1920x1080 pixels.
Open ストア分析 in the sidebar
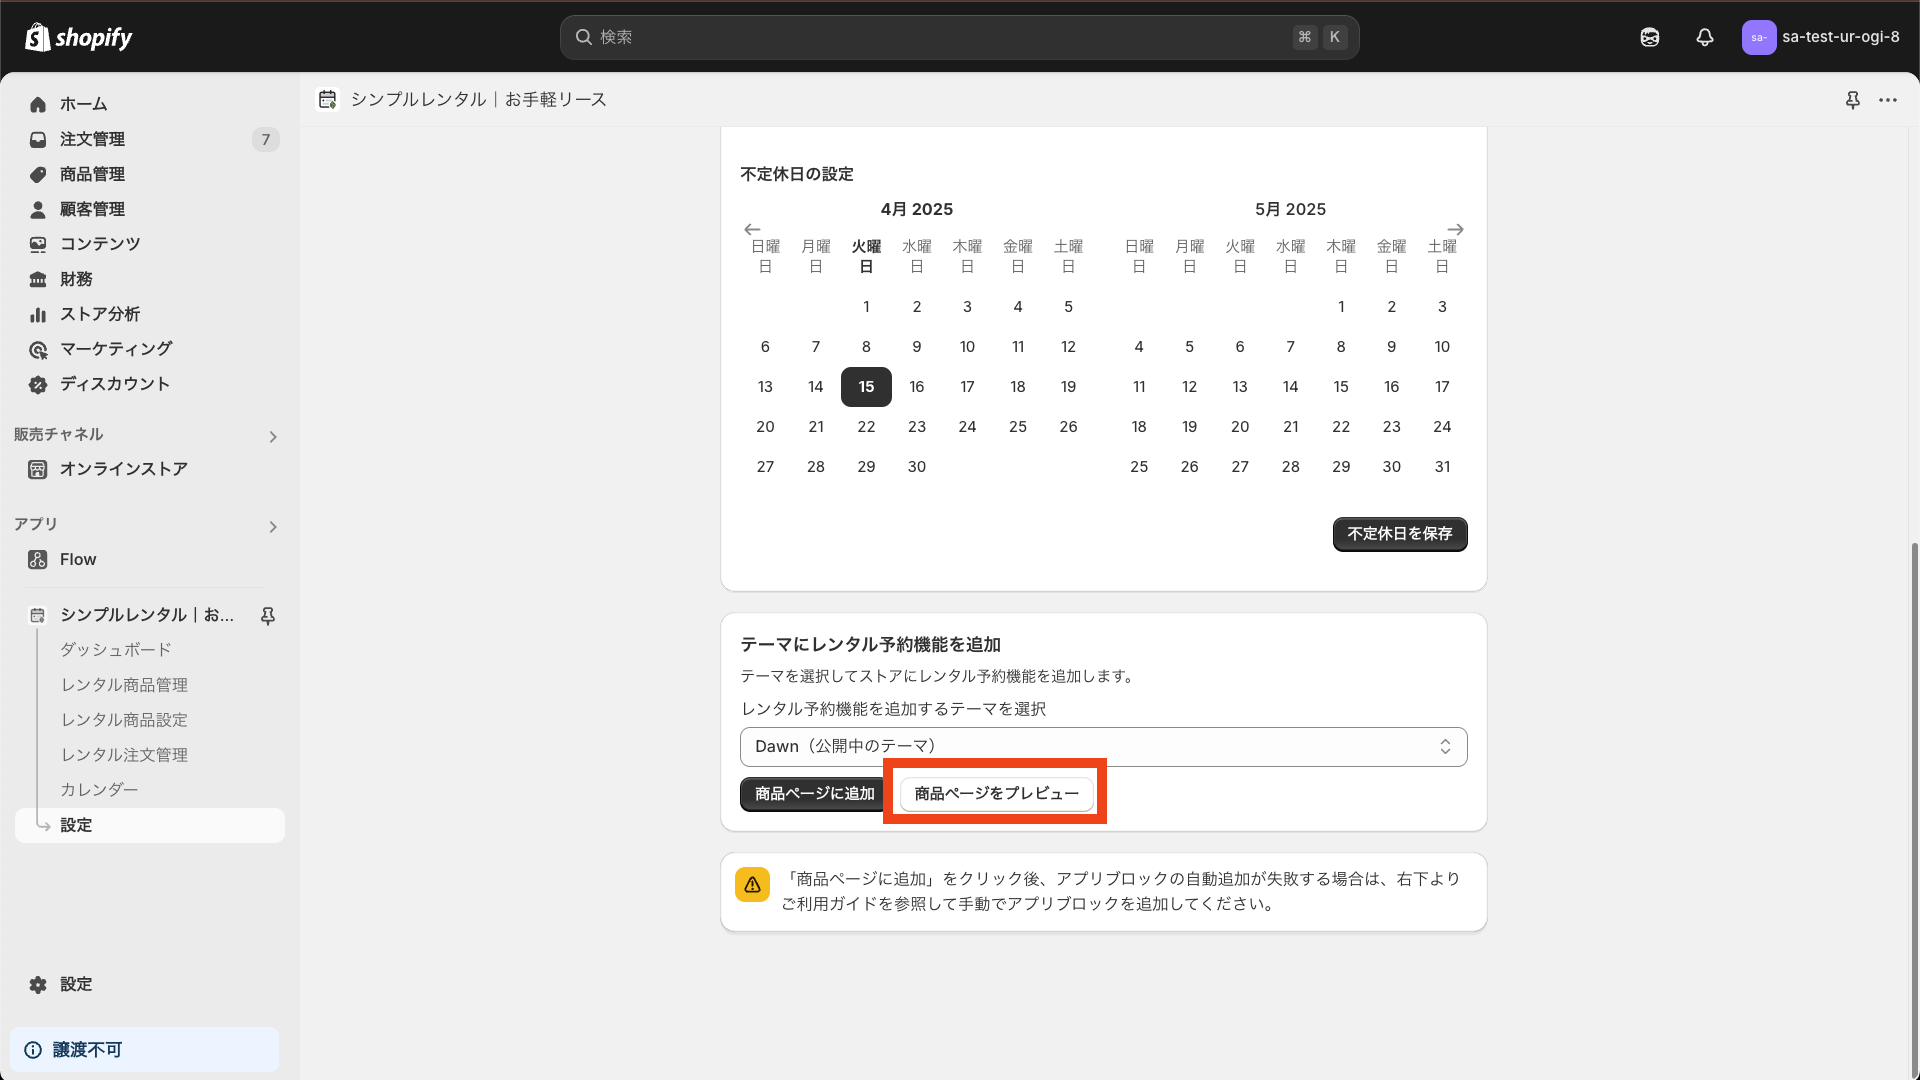pos(98,314)
